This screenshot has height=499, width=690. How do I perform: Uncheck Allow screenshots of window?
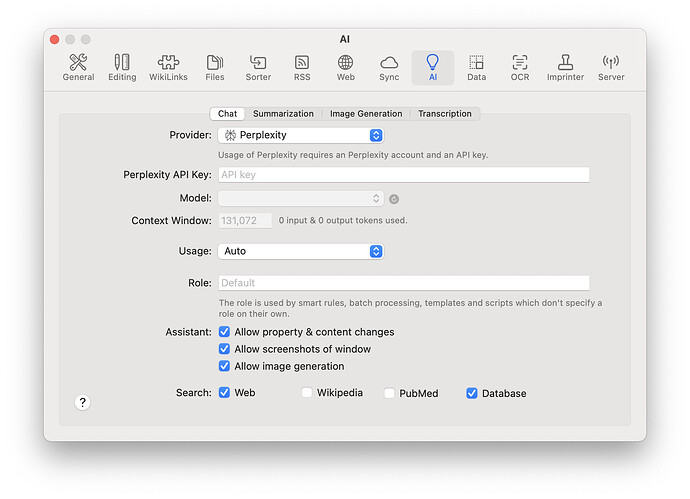(224, 349)
